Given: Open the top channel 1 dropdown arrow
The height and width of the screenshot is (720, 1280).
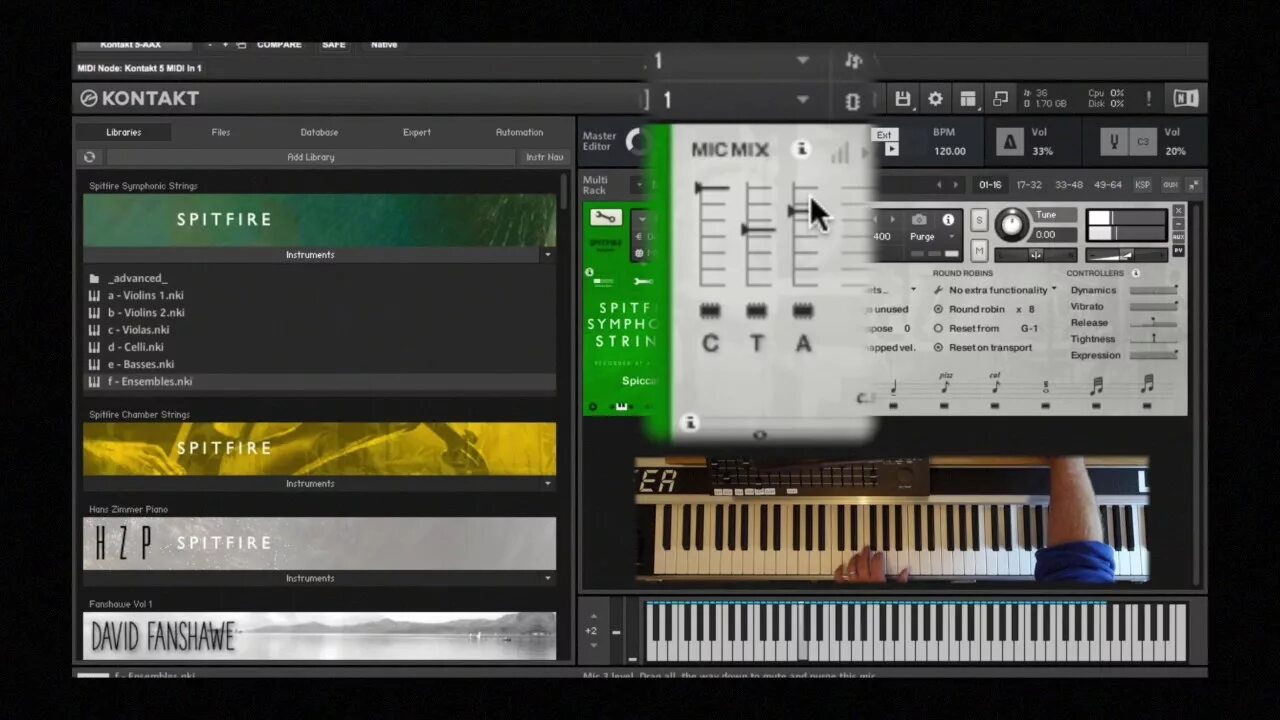Looking at the screenshot, I should [x=802, y=60].
